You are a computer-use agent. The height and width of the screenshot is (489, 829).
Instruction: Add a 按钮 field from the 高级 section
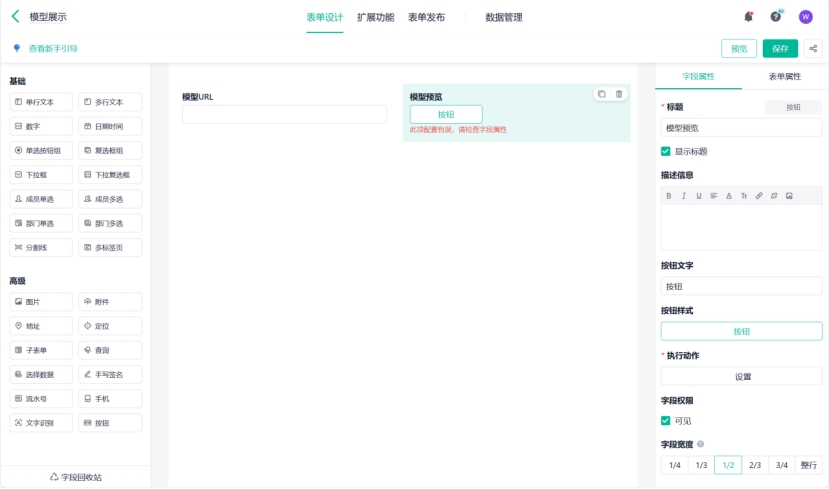pyautogui.click(x=110, y=423)
